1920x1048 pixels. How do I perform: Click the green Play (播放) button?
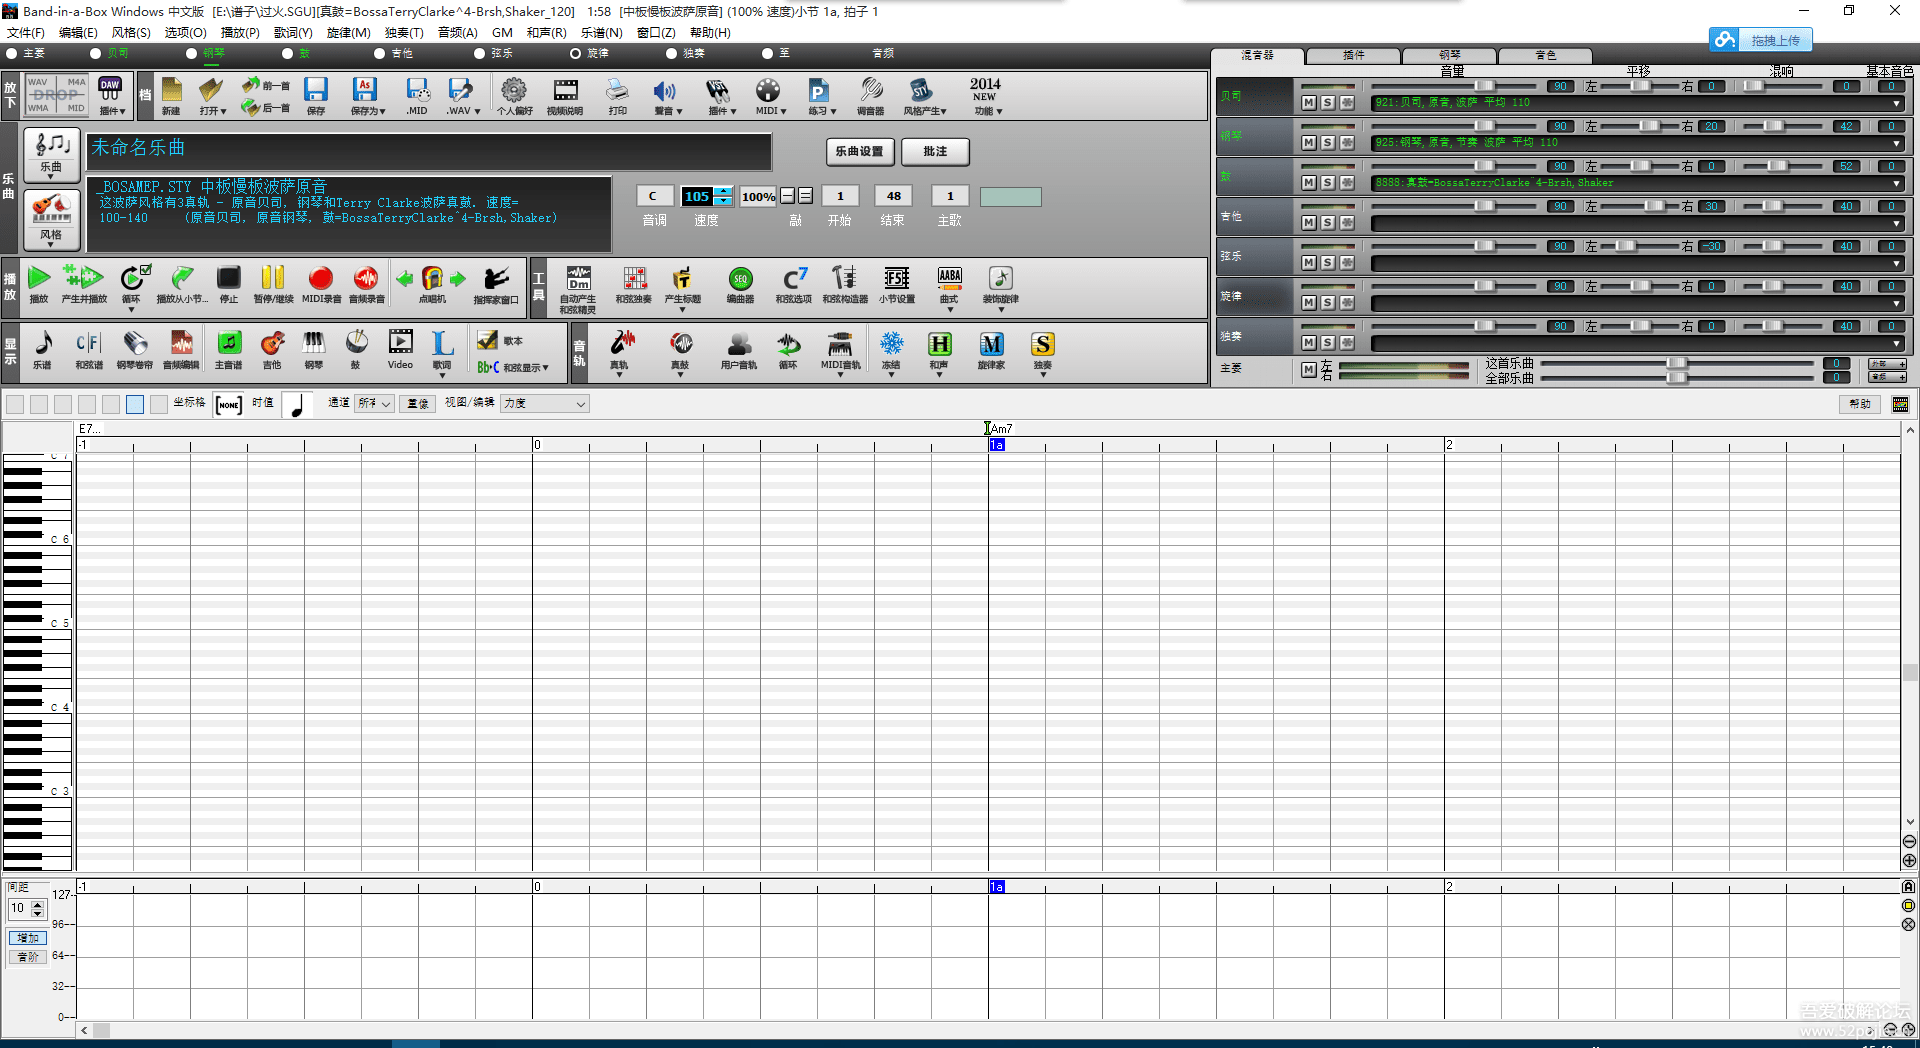pyautogui.click(x=39, y=280)
